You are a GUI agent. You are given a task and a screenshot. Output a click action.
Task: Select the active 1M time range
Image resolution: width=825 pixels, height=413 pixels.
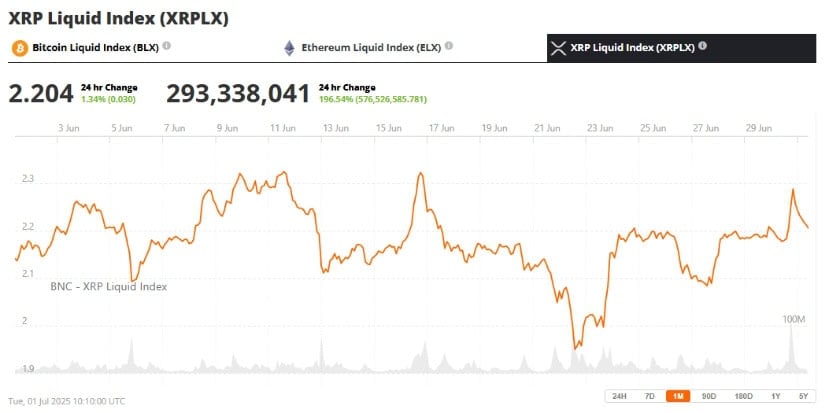678,396
